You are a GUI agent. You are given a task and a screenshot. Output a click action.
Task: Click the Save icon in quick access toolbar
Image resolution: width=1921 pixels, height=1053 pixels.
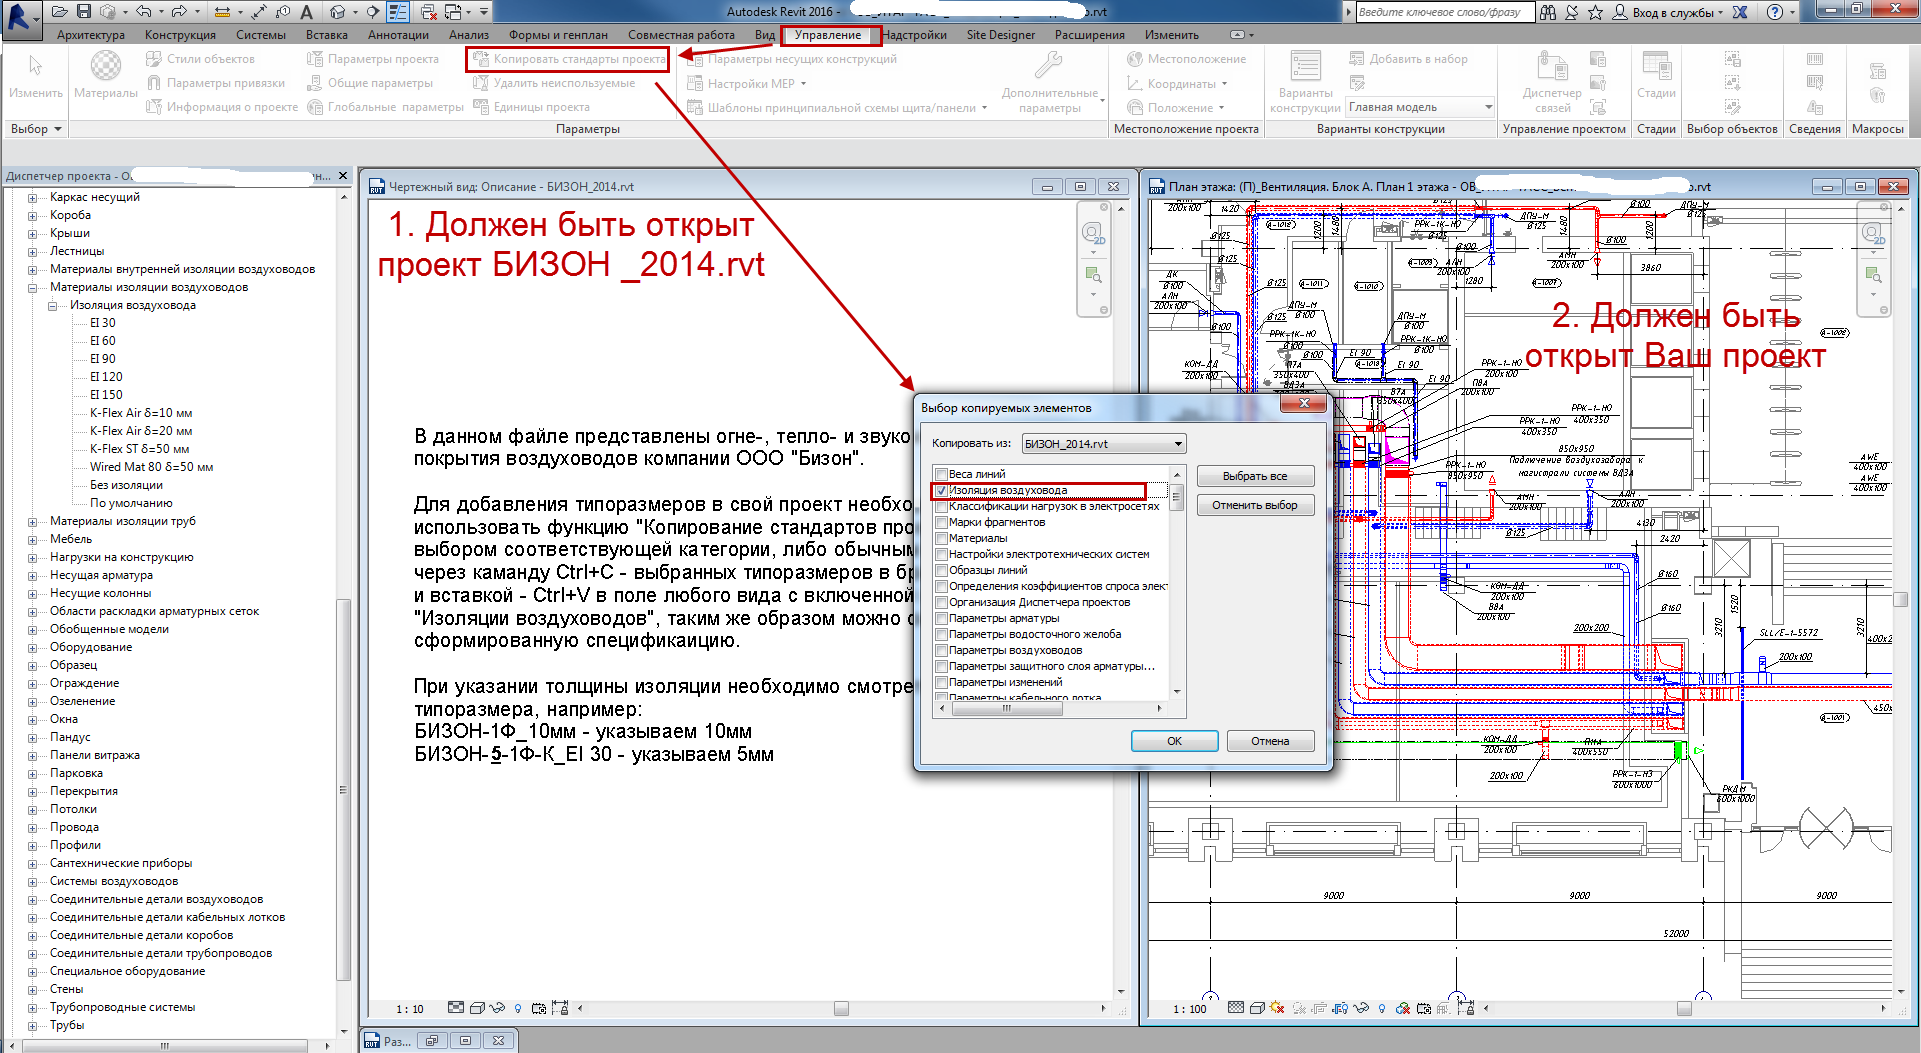point(84,12)
